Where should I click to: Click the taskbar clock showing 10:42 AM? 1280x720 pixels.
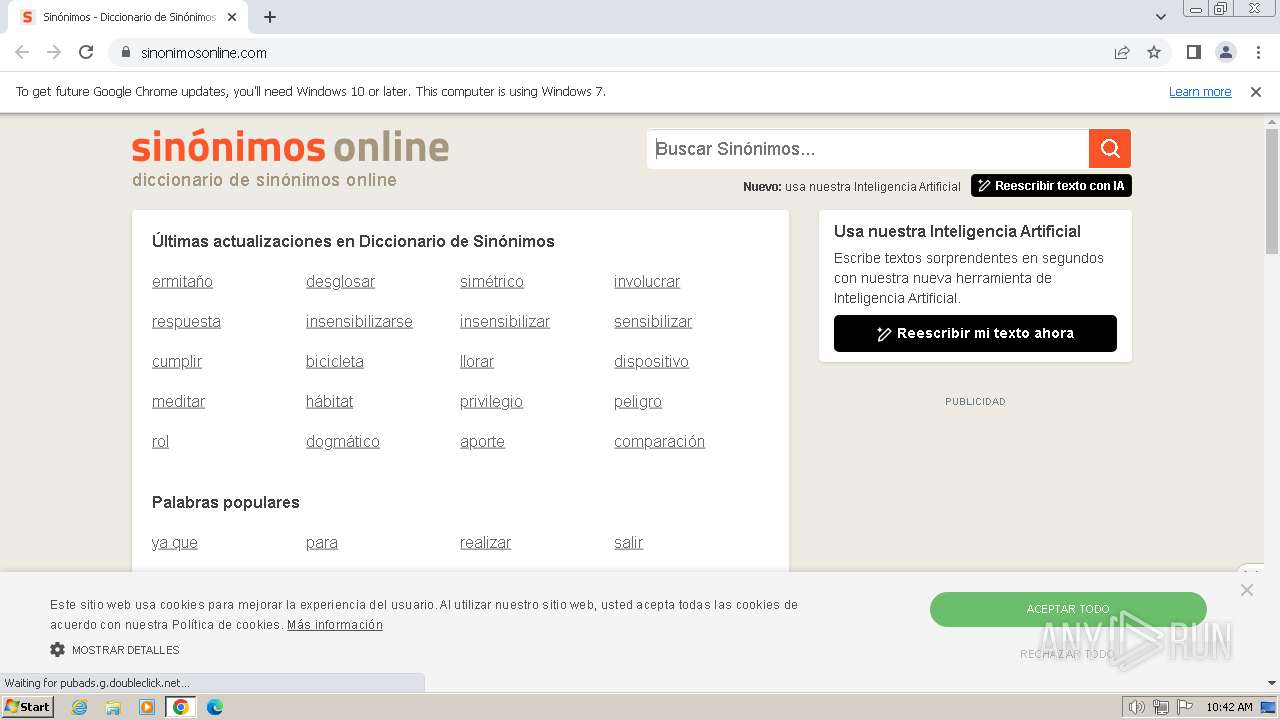(1229, 707)
